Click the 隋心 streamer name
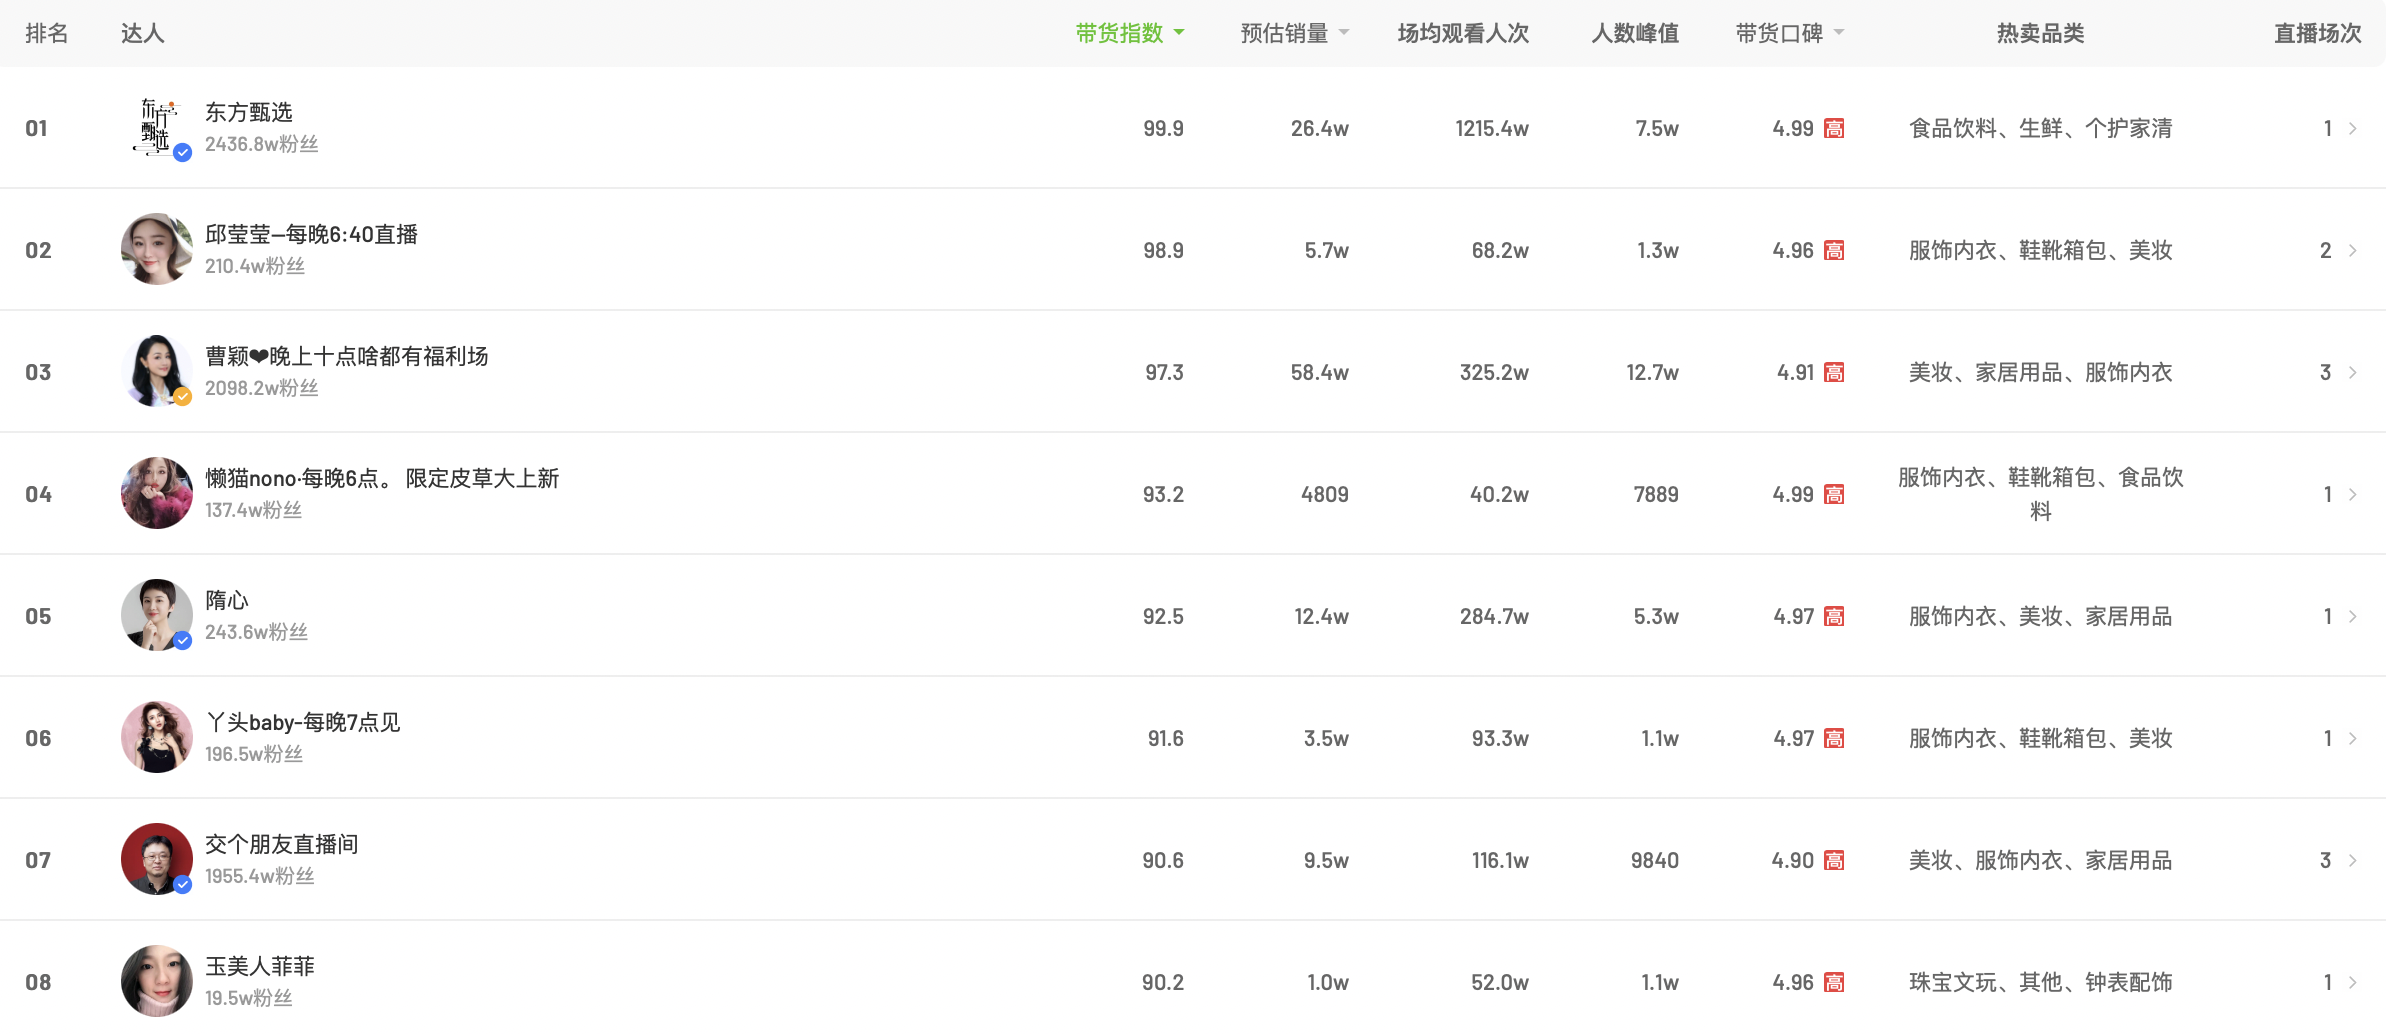This screenshot has height=1034, width=2386. [227, 601]
